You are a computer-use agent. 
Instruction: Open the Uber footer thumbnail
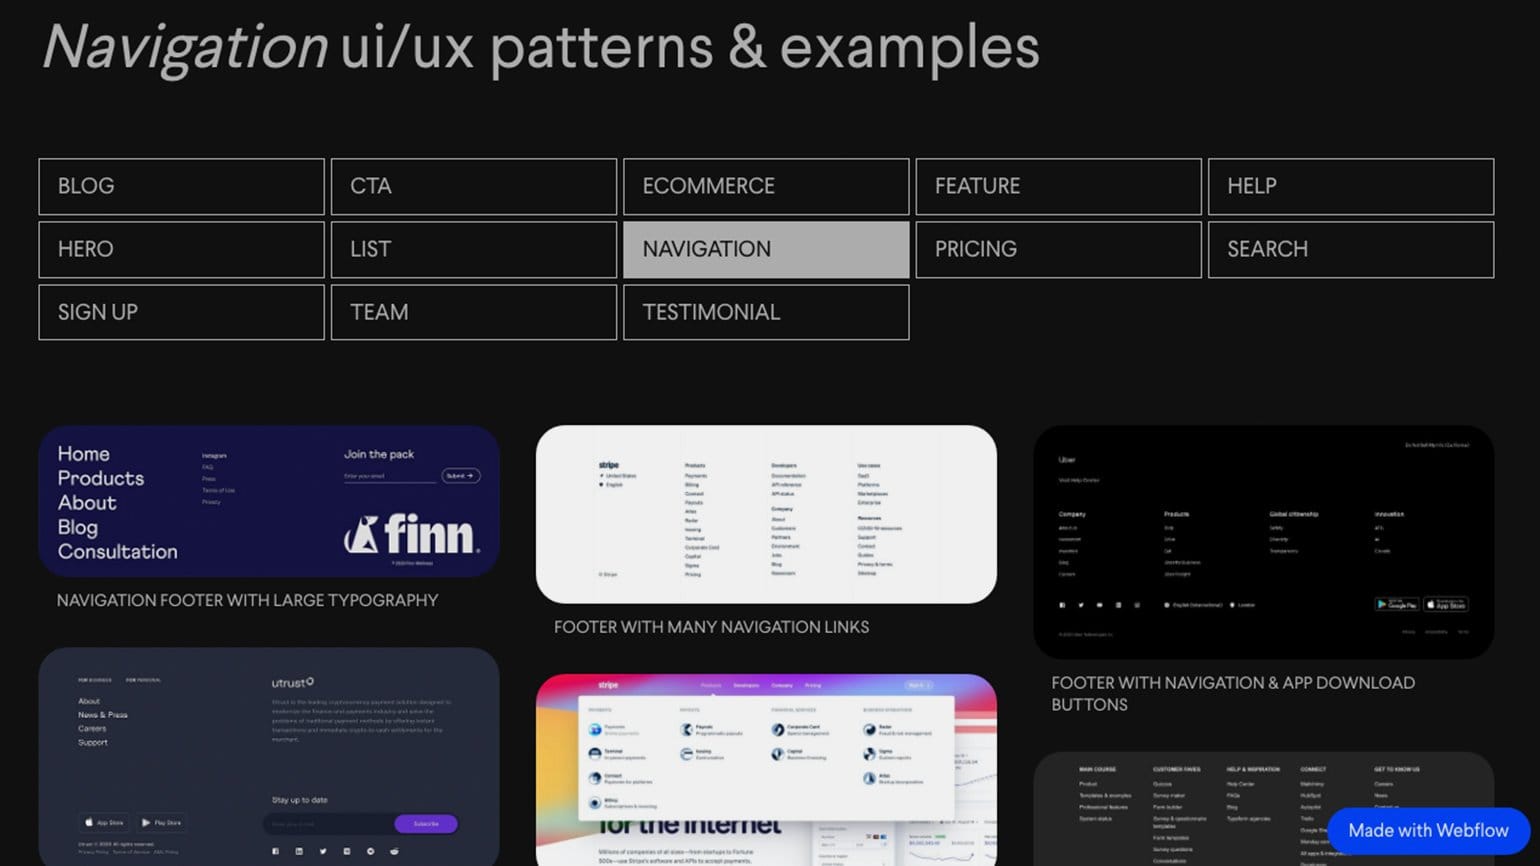tap(1263, 542)
